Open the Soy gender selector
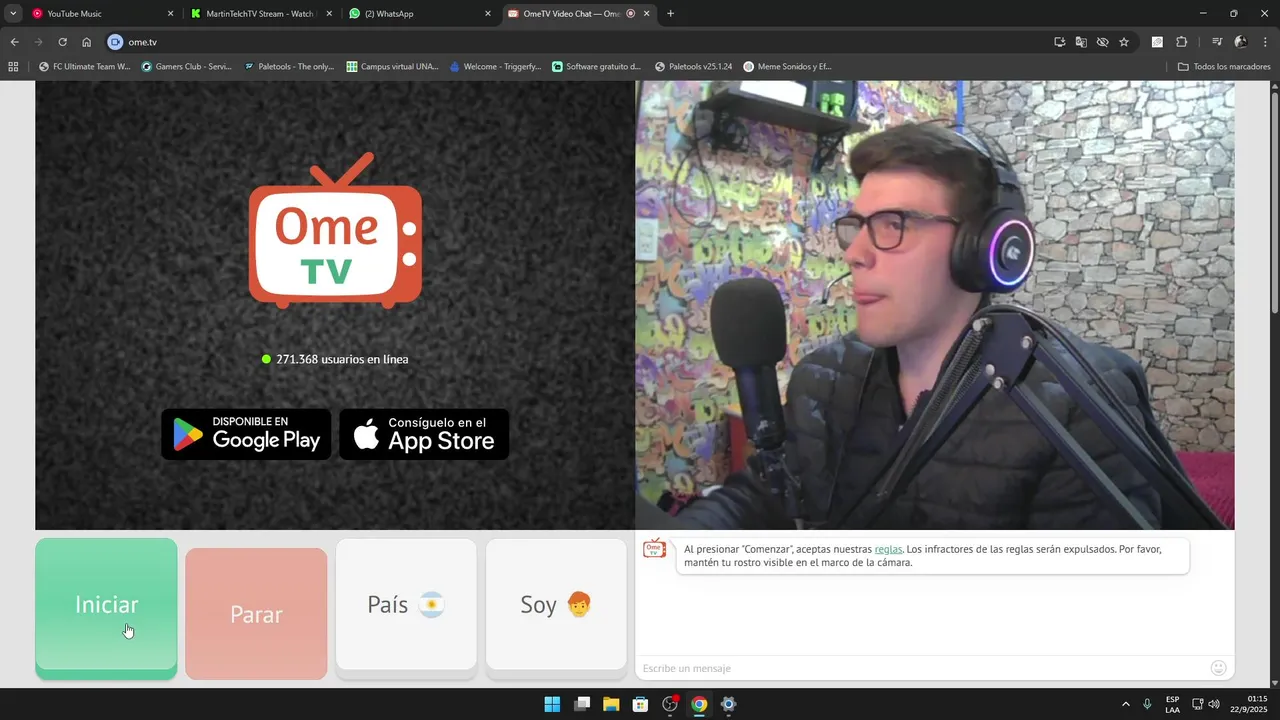1280x720 pixels. [x=556, y=604]
